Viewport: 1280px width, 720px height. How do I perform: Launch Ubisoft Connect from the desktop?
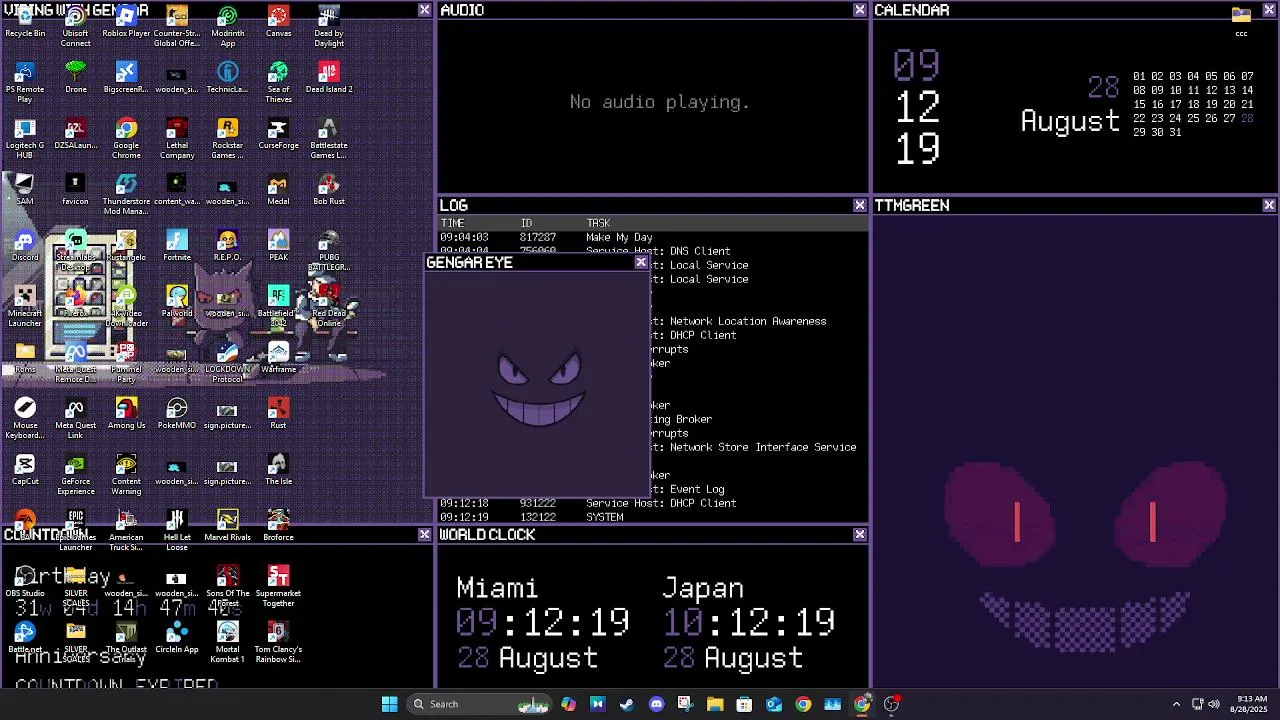75,27
